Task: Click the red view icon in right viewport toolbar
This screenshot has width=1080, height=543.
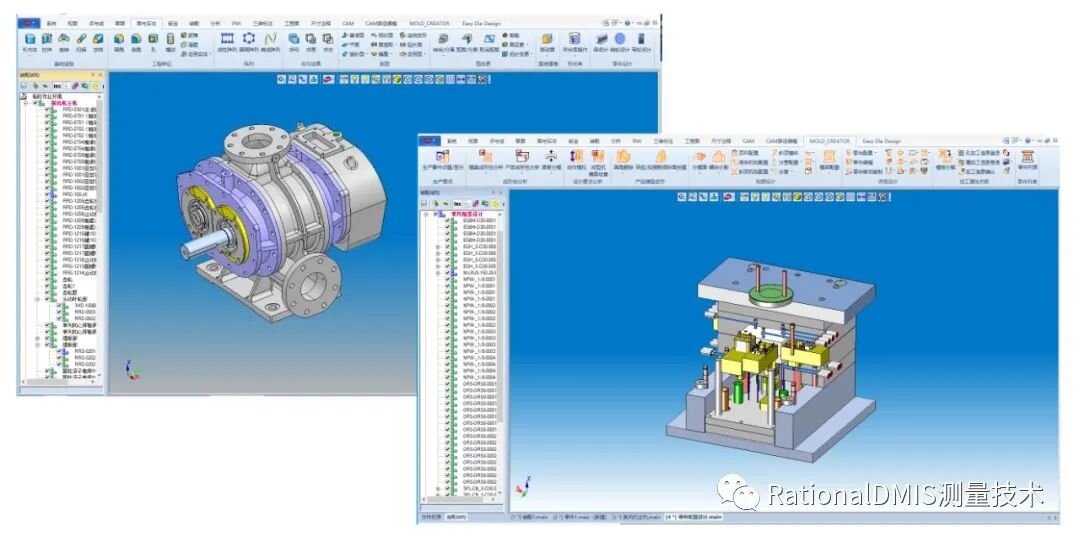Action: point(729,197)
